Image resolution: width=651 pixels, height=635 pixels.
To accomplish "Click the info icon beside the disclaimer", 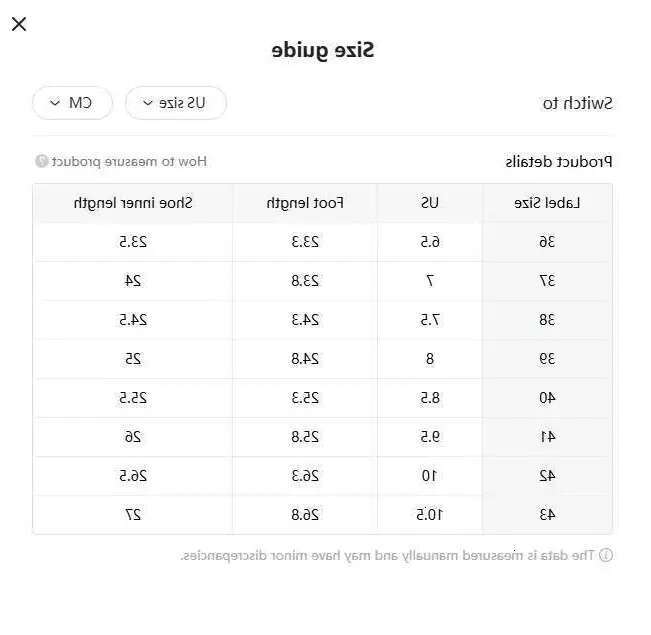I will click(606, 555).
